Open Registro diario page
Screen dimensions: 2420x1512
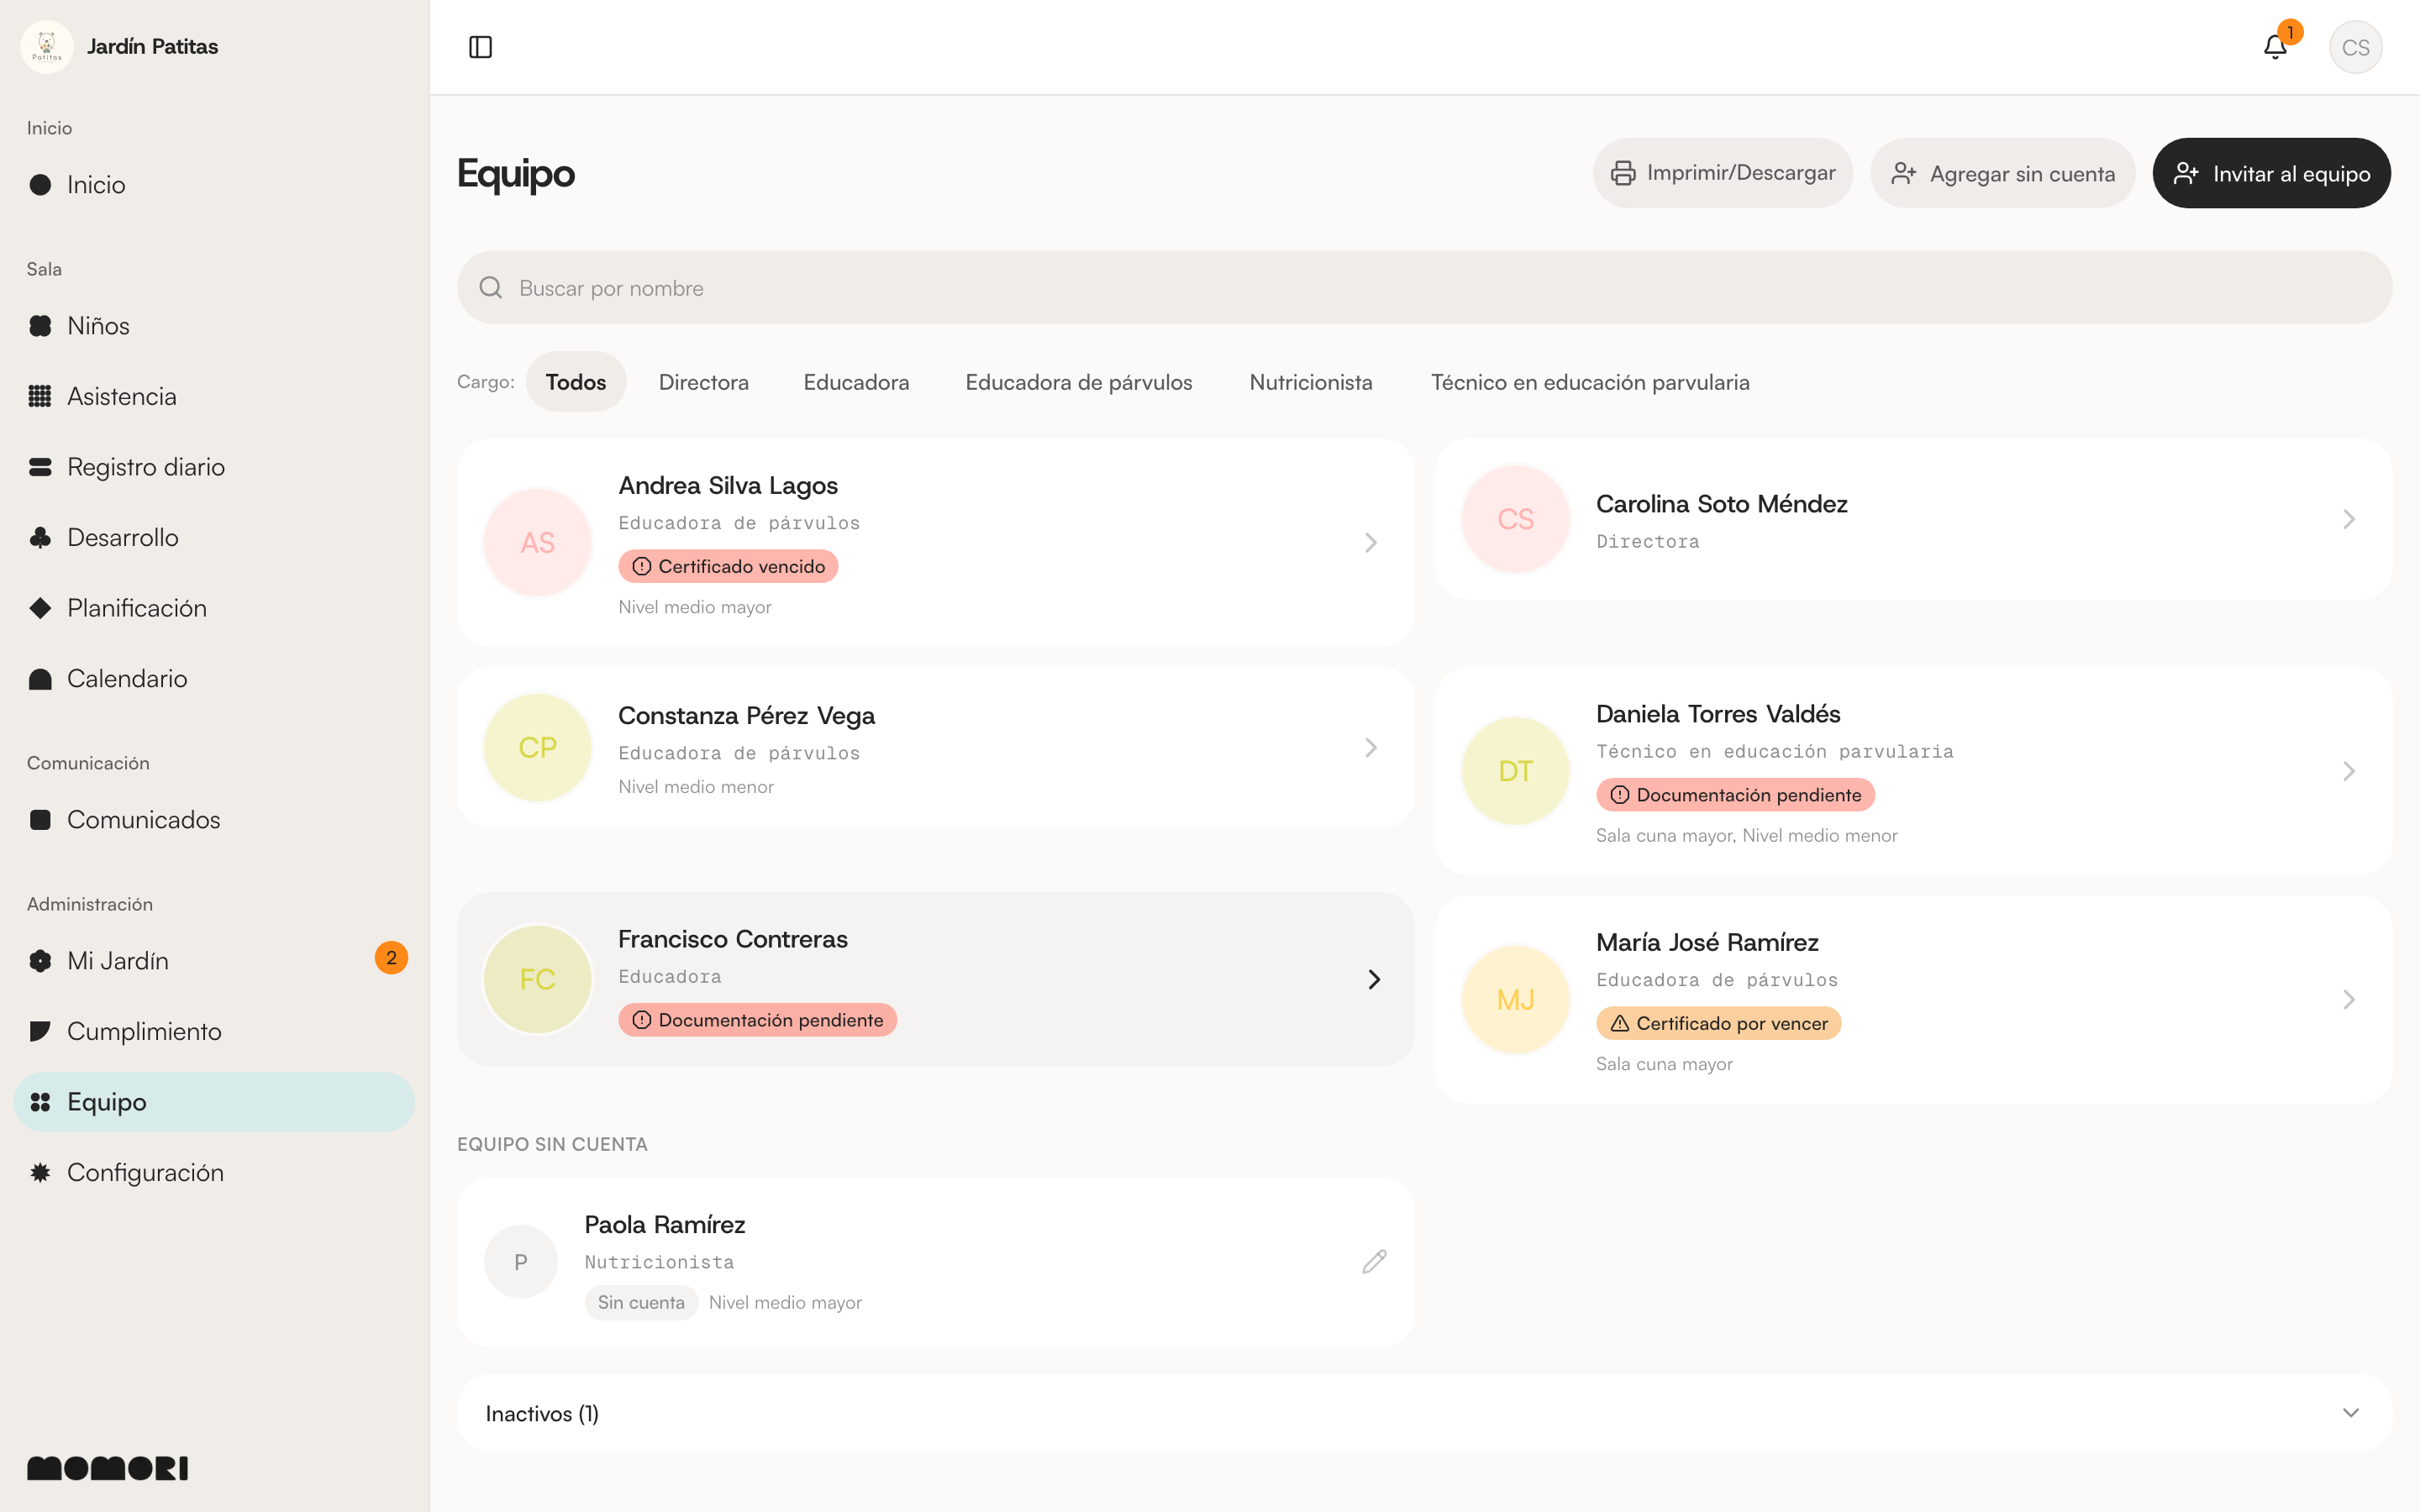pyautogui.click(x=214, y=467)
